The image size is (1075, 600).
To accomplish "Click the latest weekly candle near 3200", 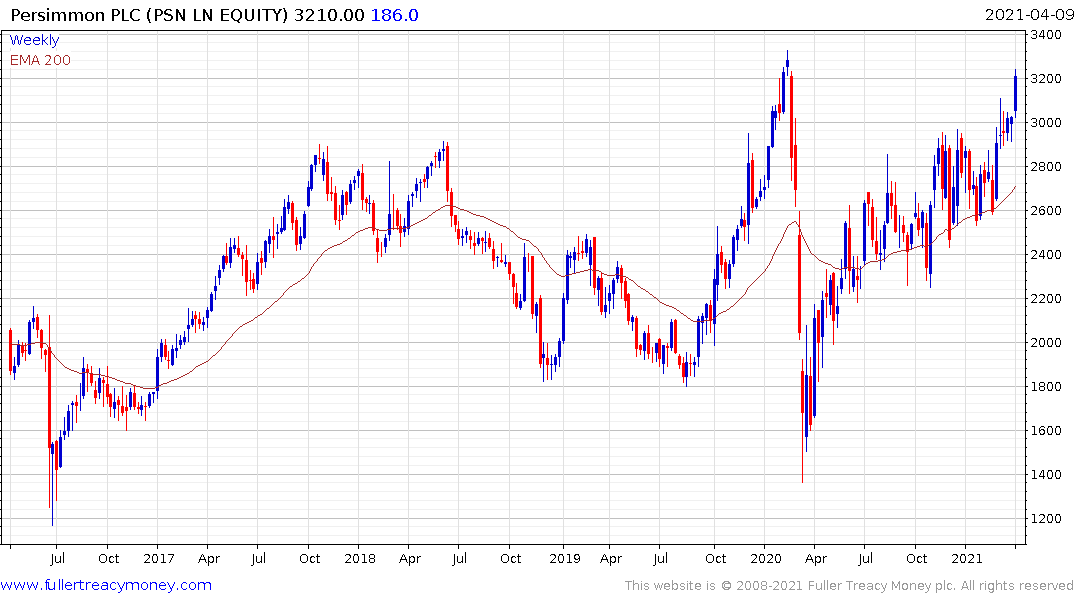I will pos(1015,93).
